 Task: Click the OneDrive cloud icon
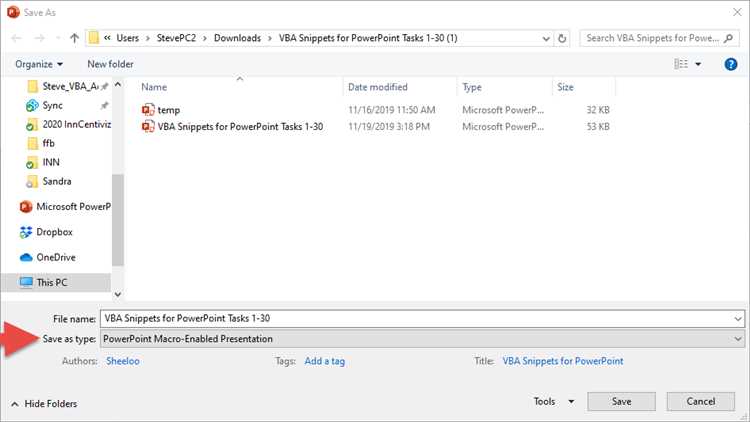[x=26, y=257]
